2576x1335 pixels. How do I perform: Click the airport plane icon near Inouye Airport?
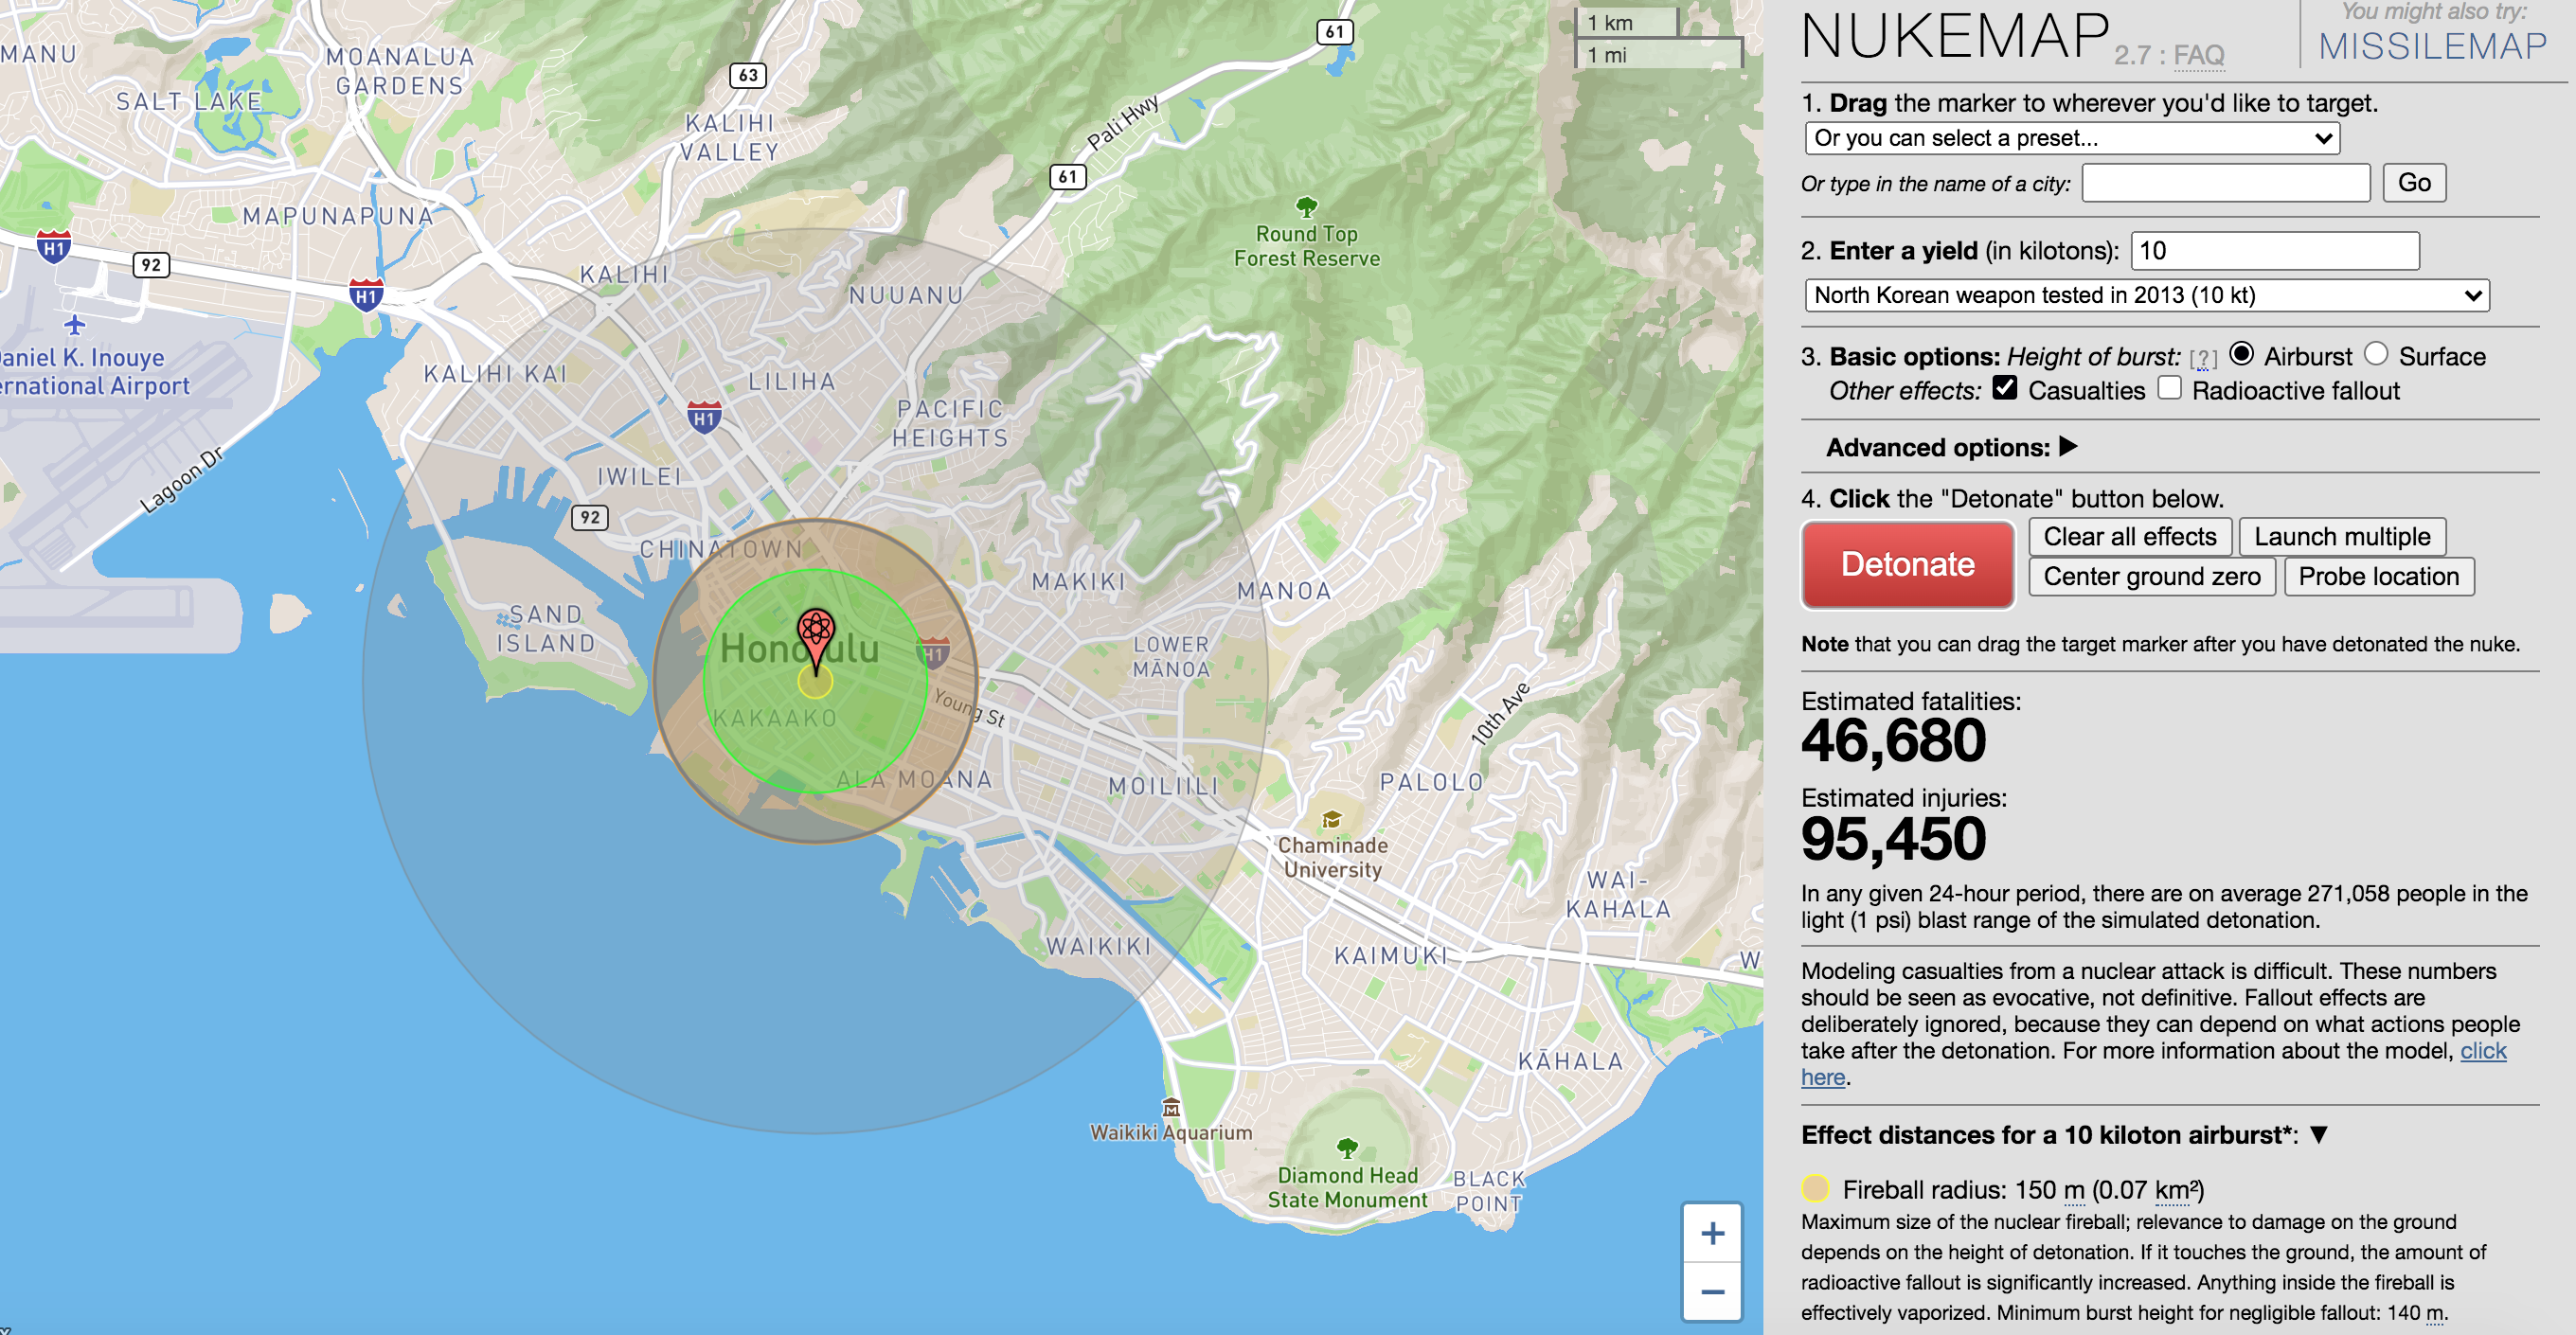click(74, 325)
